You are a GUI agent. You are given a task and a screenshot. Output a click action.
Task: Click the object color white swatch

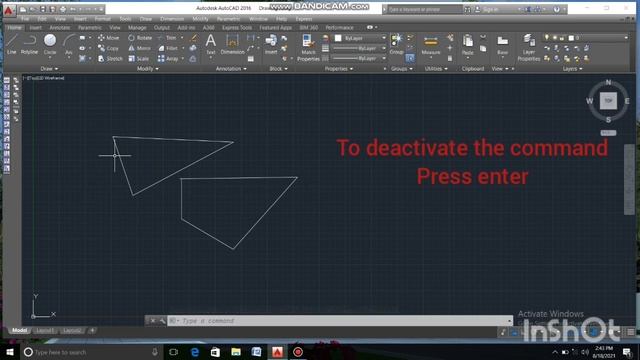338,38
